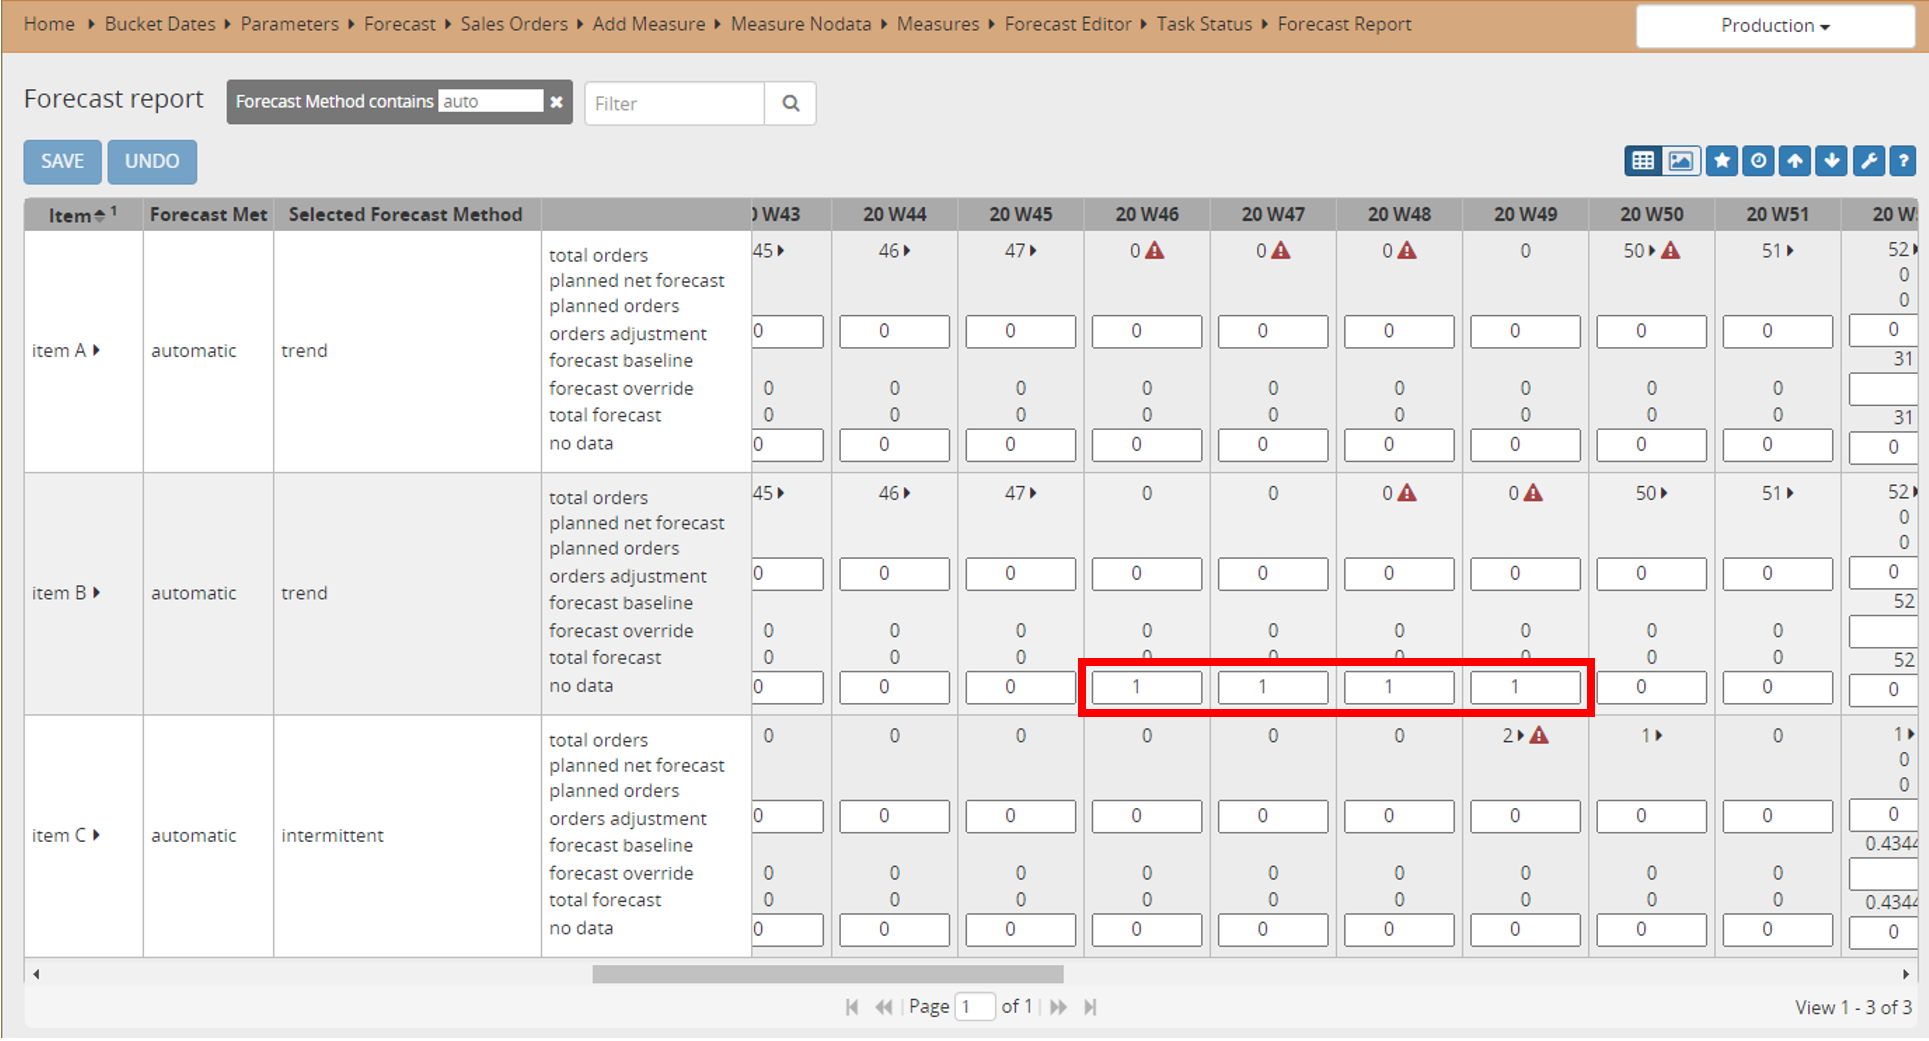The height and width of the screenshot is (1041, 1929).
Task: Switch to table display mode
Action: point(1642,161)
